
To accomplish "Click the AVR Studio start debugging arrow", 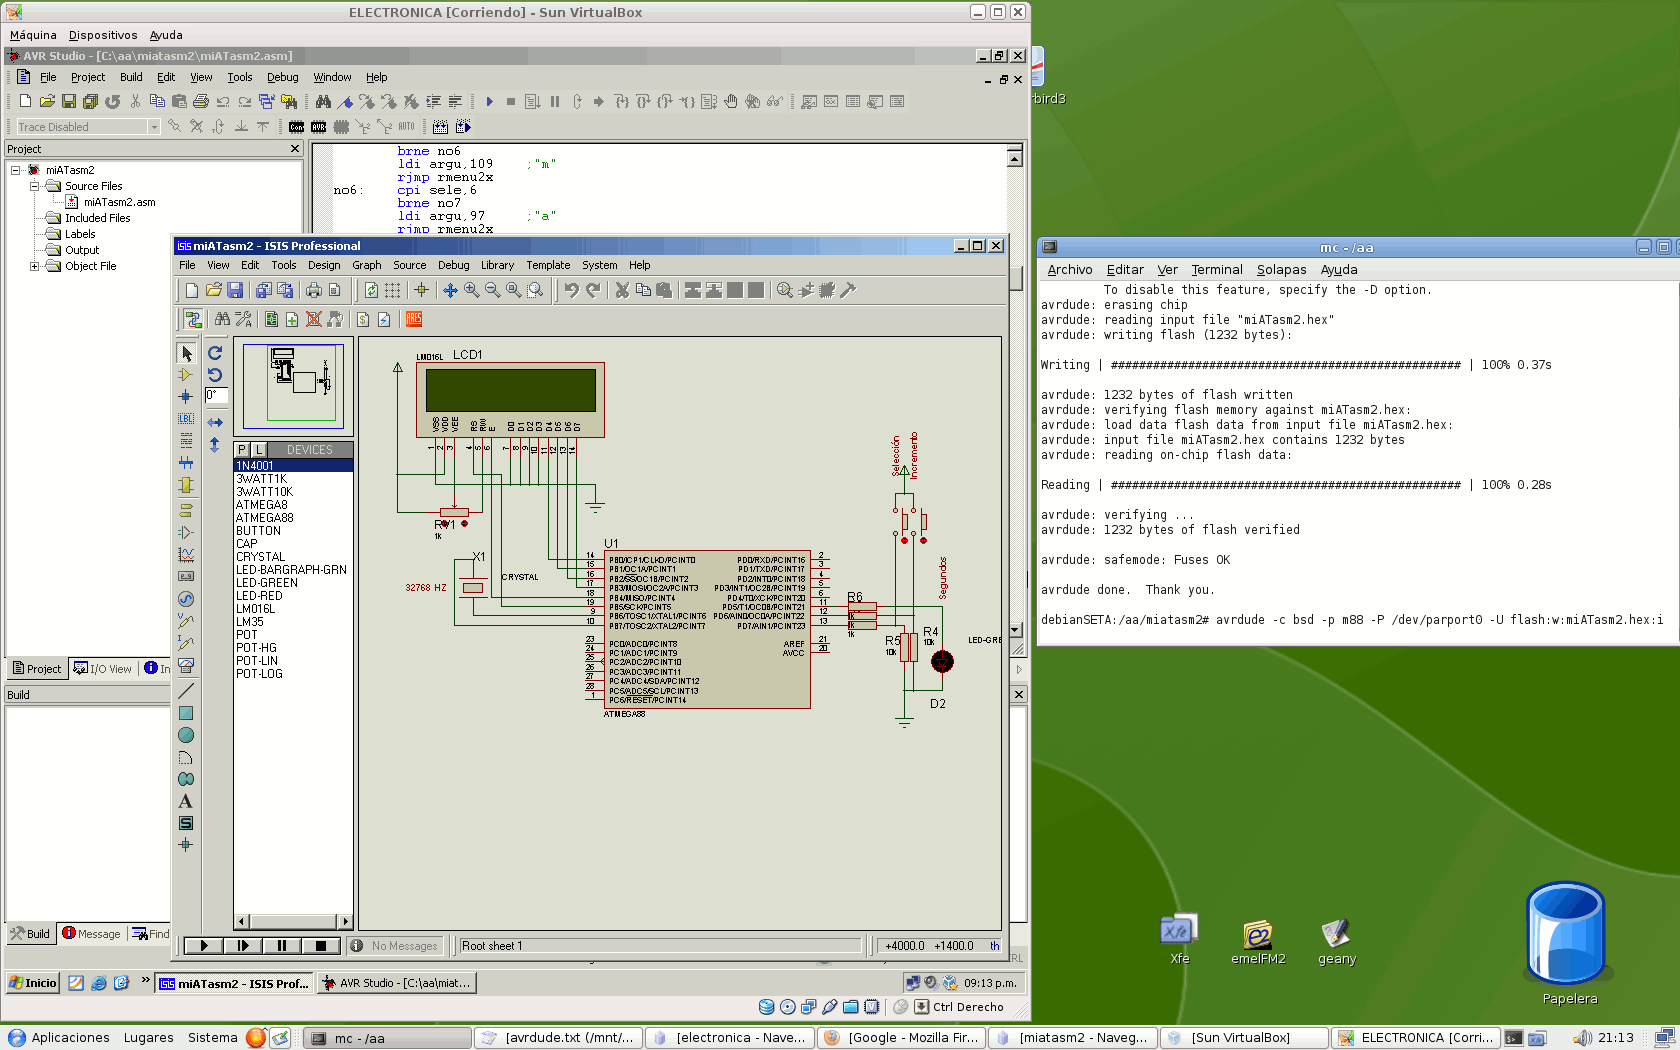I will (489, 101).
